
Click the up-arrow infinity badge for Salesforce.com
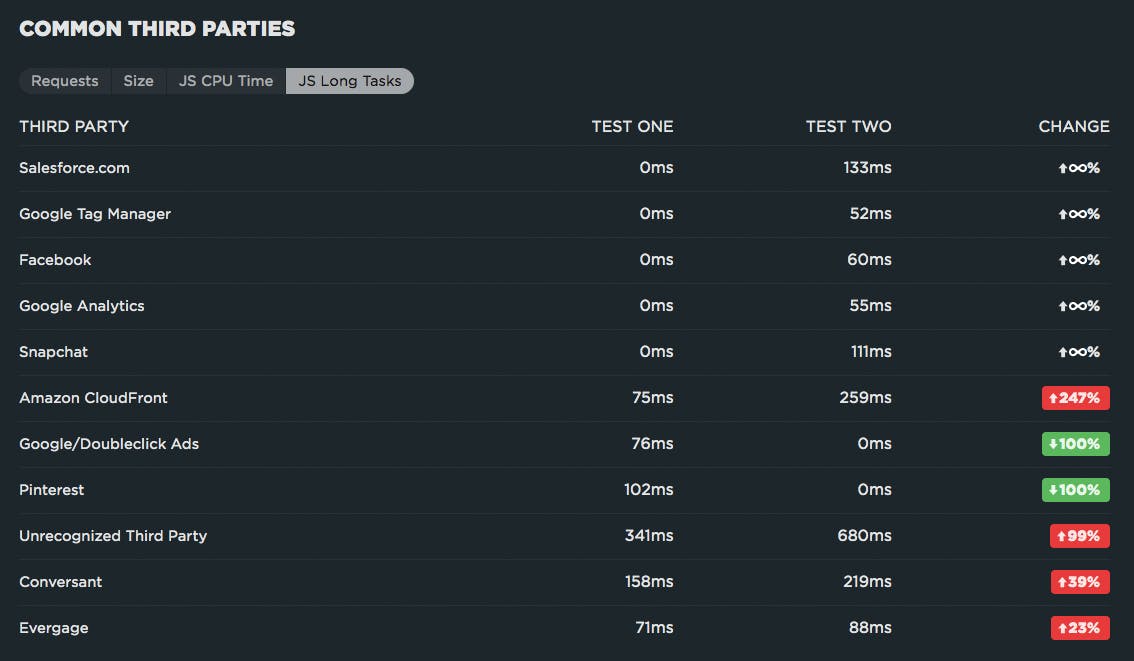tap(1078, 167)
